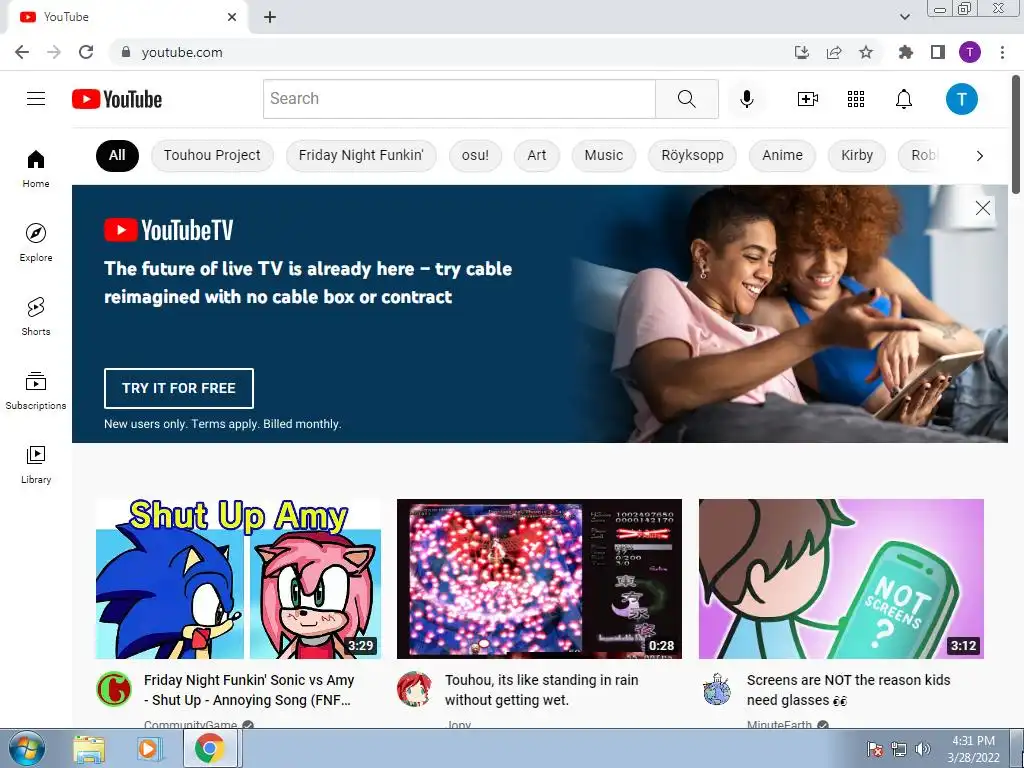Click TRY IT FOR FREE button

pyautogui.click(x=179, y=389)
